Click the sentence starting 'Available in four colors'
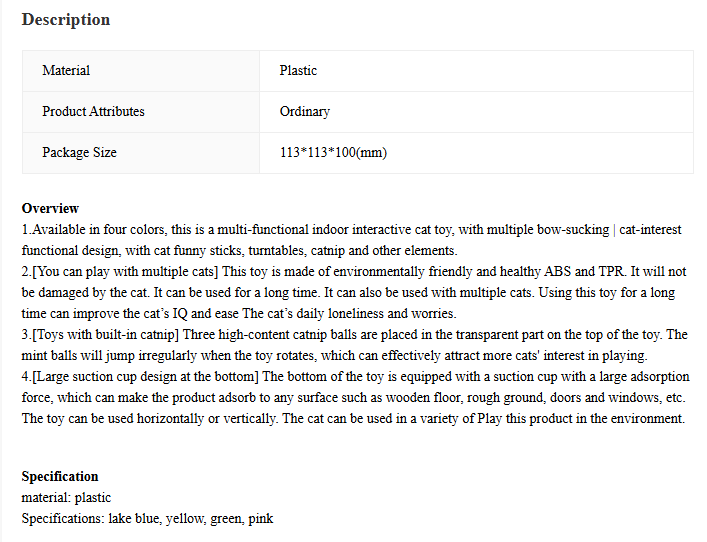Image resolution: width=707 pixels, height=542 pixels. click(x=351, y=240)
